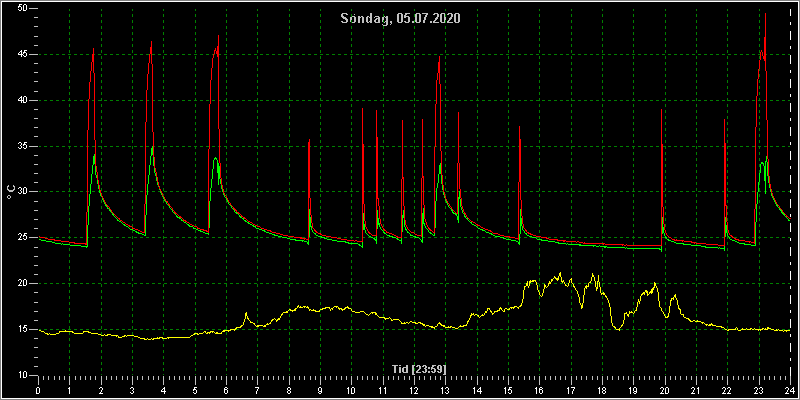Click the yellow curve bump before hour 7
This screenshot has height=400, width=800.
(246, 313)
